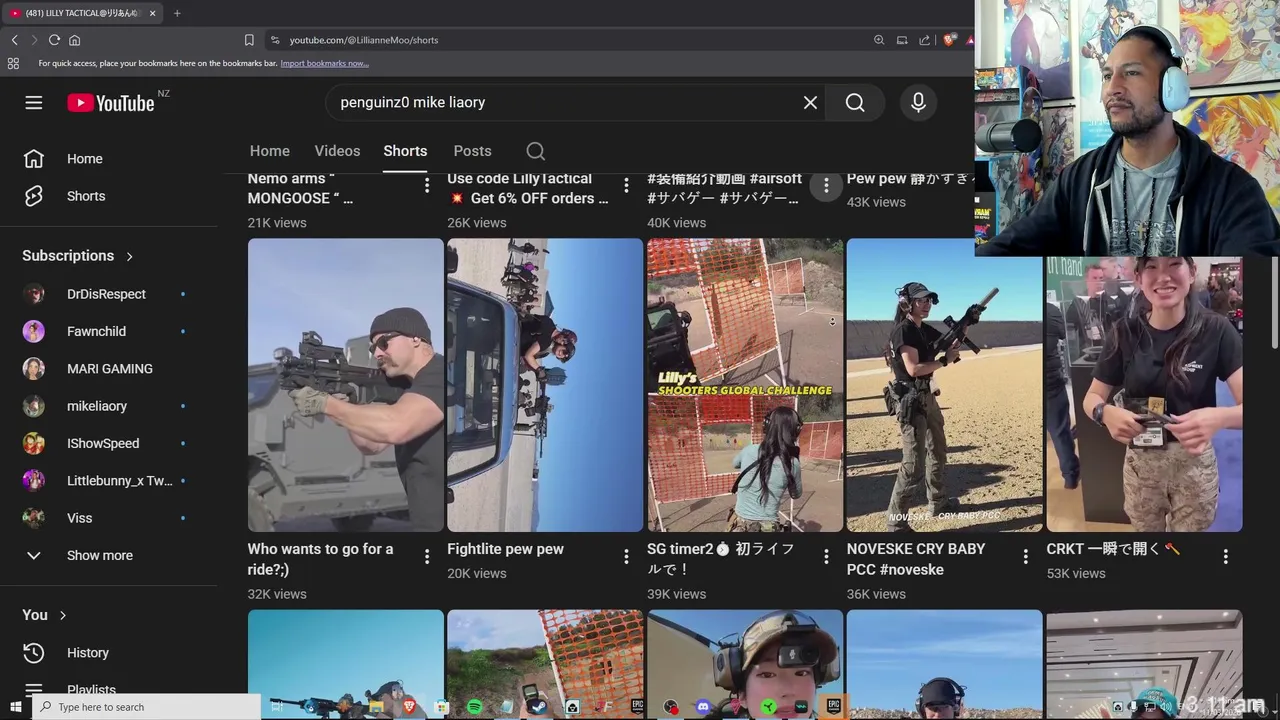Select the channel Shorts tab
1280x720 pixels.
coord(405,151)
